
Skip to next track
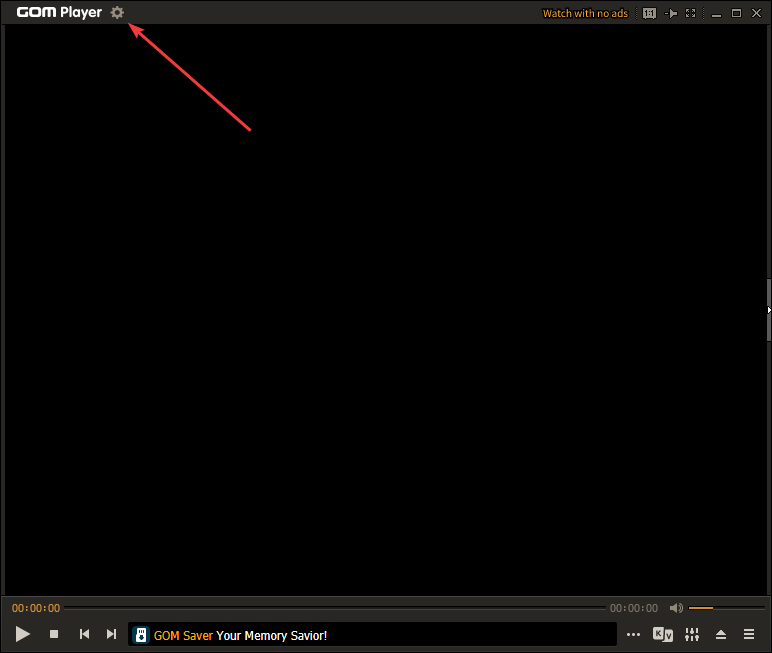click(x=111, y=634)
